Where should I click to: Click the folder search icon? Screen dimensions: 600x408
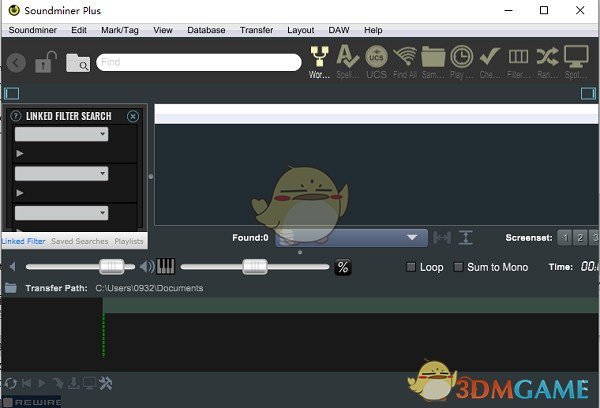(78, 63)
